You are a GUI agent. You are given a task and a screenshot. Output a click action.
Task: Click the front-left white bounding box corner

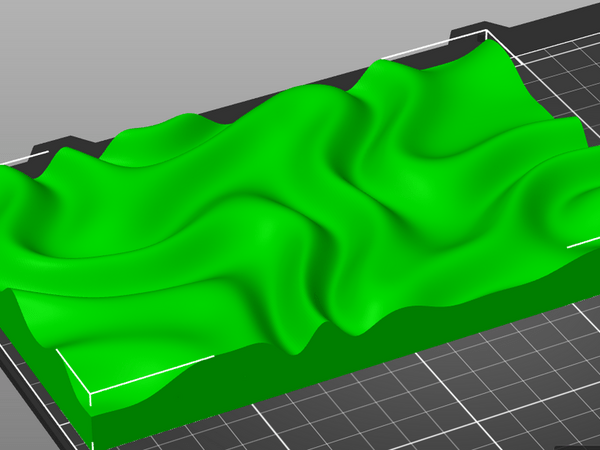91,395
